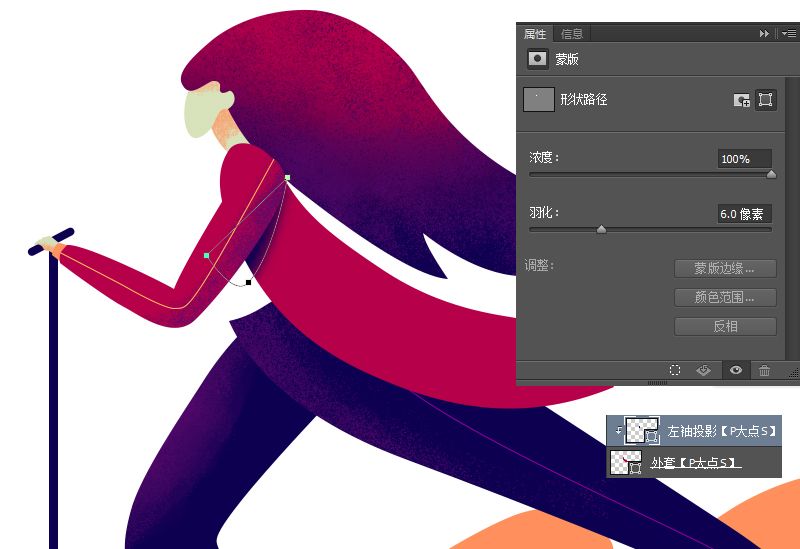Click the 蒙版边缘... button
The image size is (800, 549).
coord(725,268)
